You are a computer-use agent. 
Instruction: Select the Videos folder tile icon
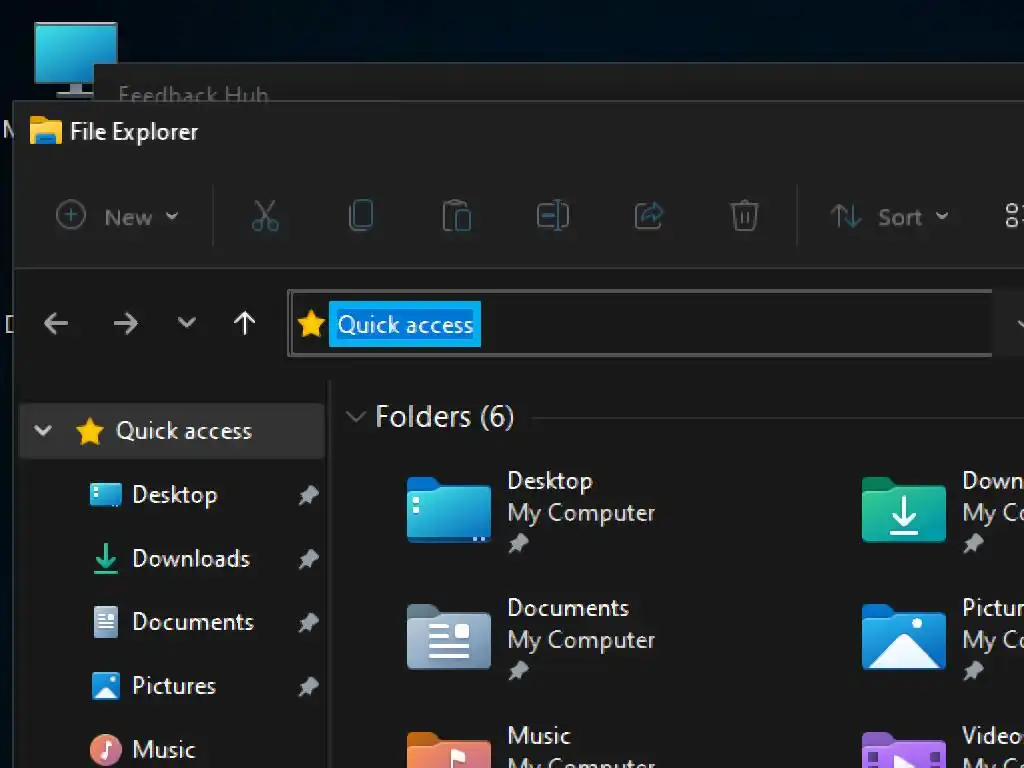click(904, 750)
